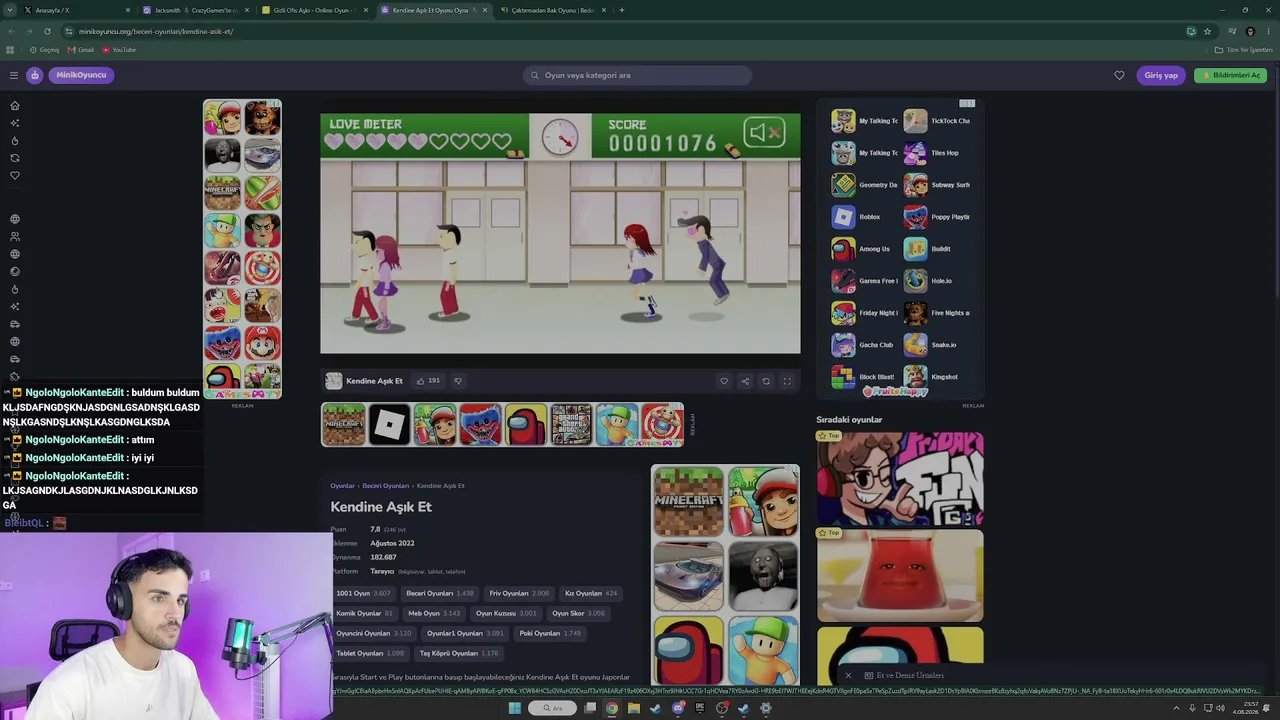Open the Tüm Yer İşaretleri folder
Viewport: 1280px width, 720px height.
coord(1244,50)
